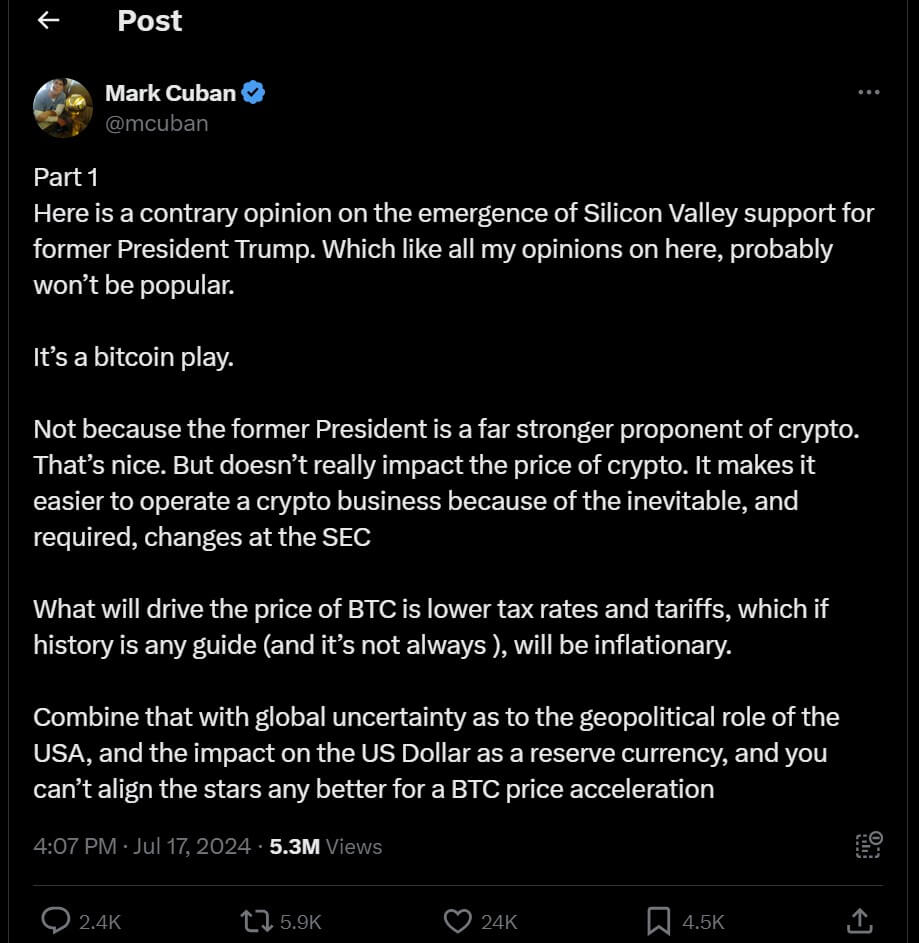Click the reply speech bubble icon
This screenshot has height=943, width=919.
click(x=54, y=920)
